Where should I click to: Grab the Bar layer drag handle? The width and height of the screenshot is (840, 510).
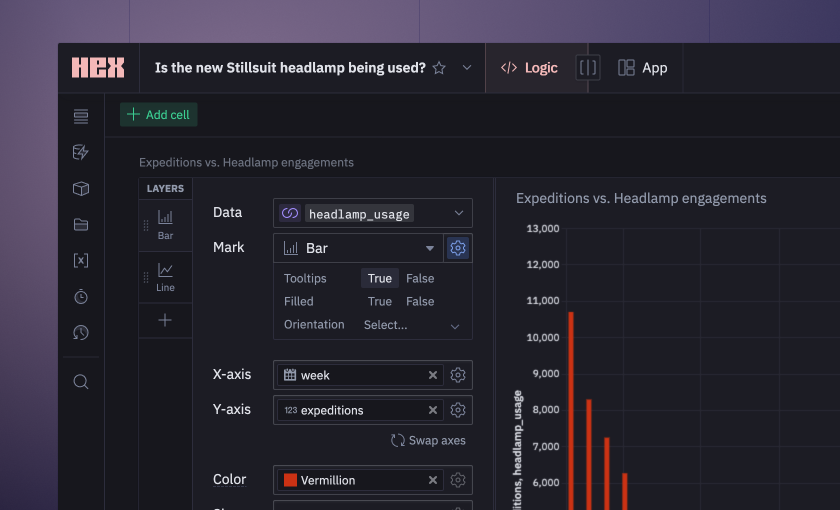point(146,226)
